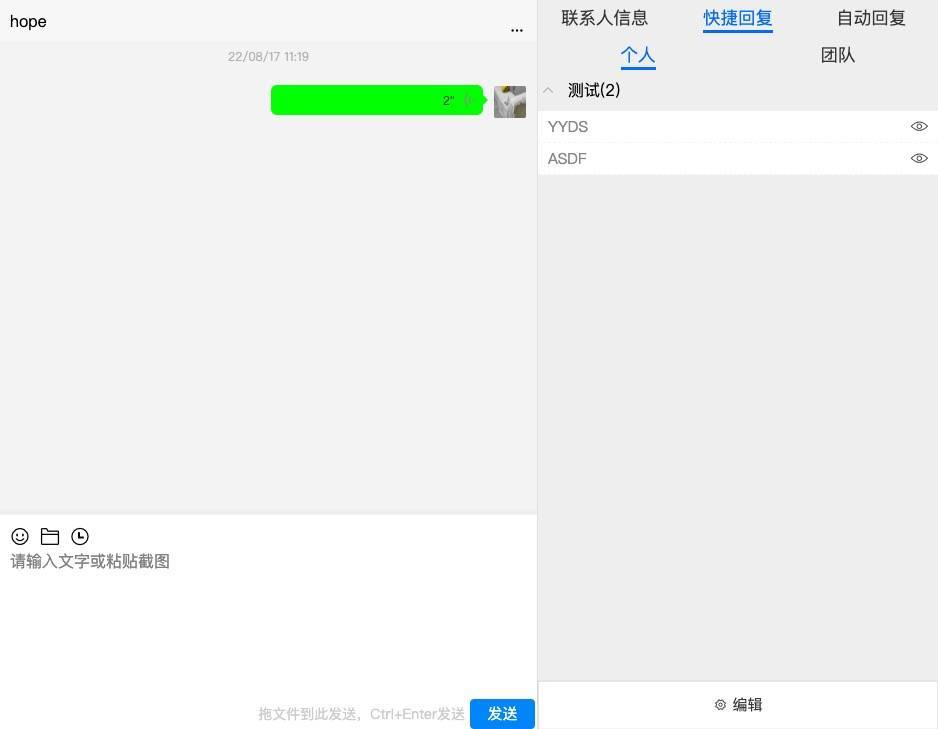
Task: Click the gear icon beside 编辑
Action: coord(721,705)
